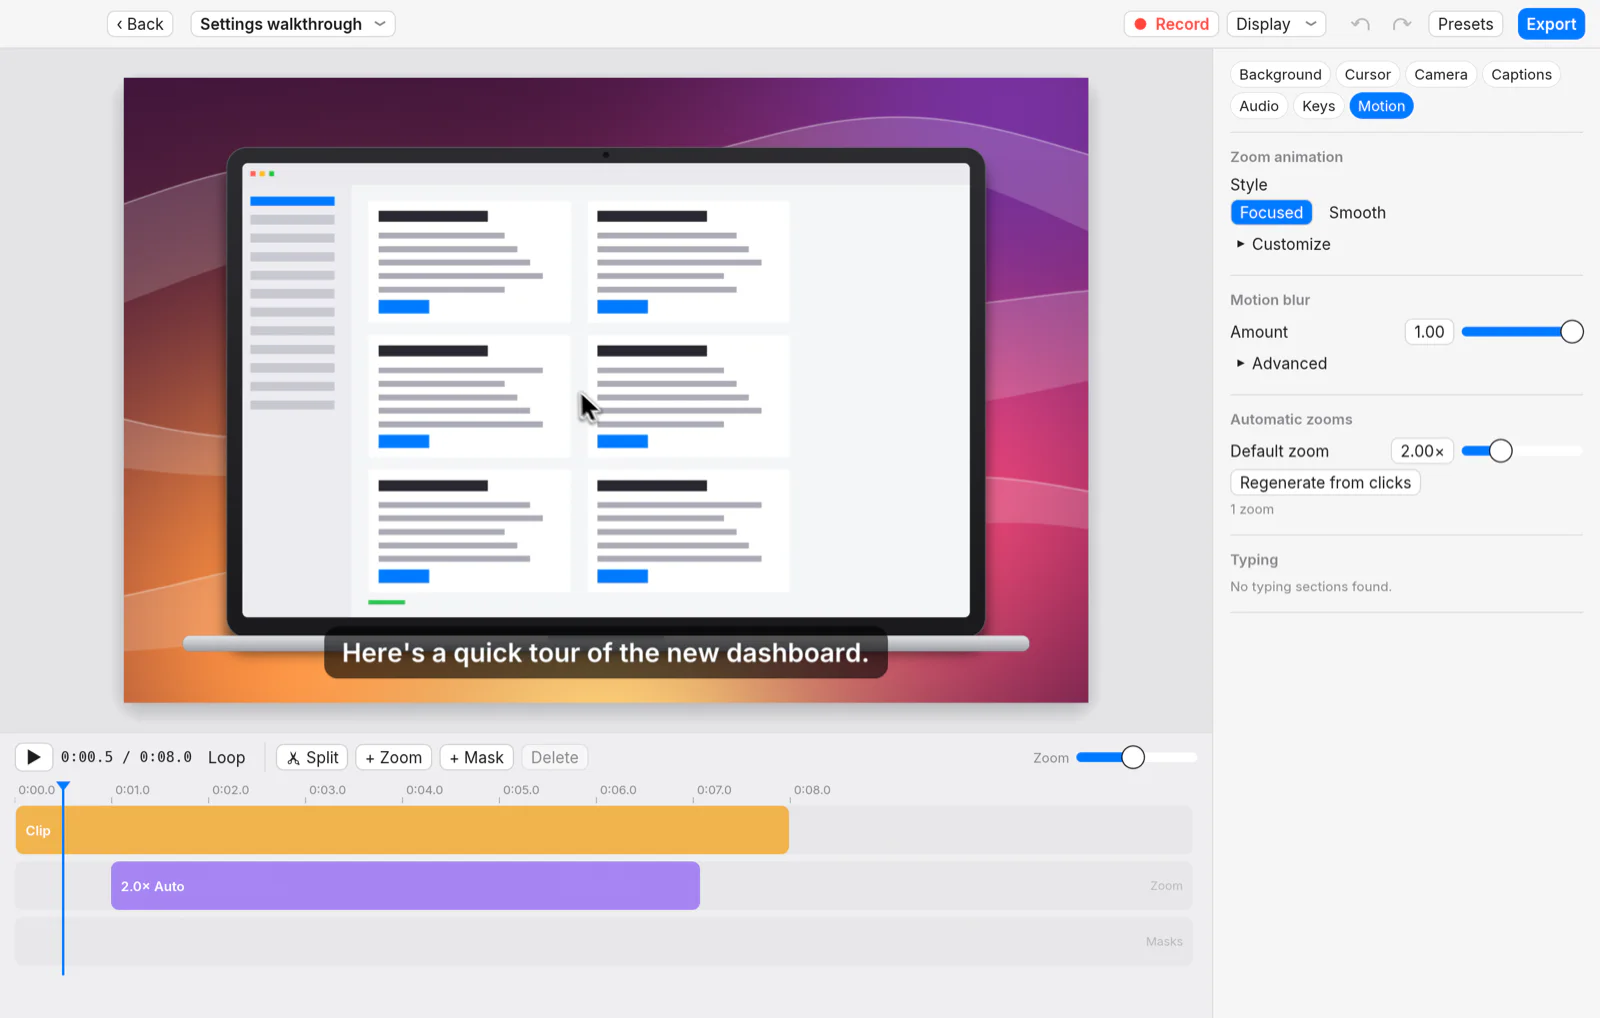This screenshot has width=1600, height=1018.
Task: Expand the Advanced motion blur options
Action: [1282, 363]
